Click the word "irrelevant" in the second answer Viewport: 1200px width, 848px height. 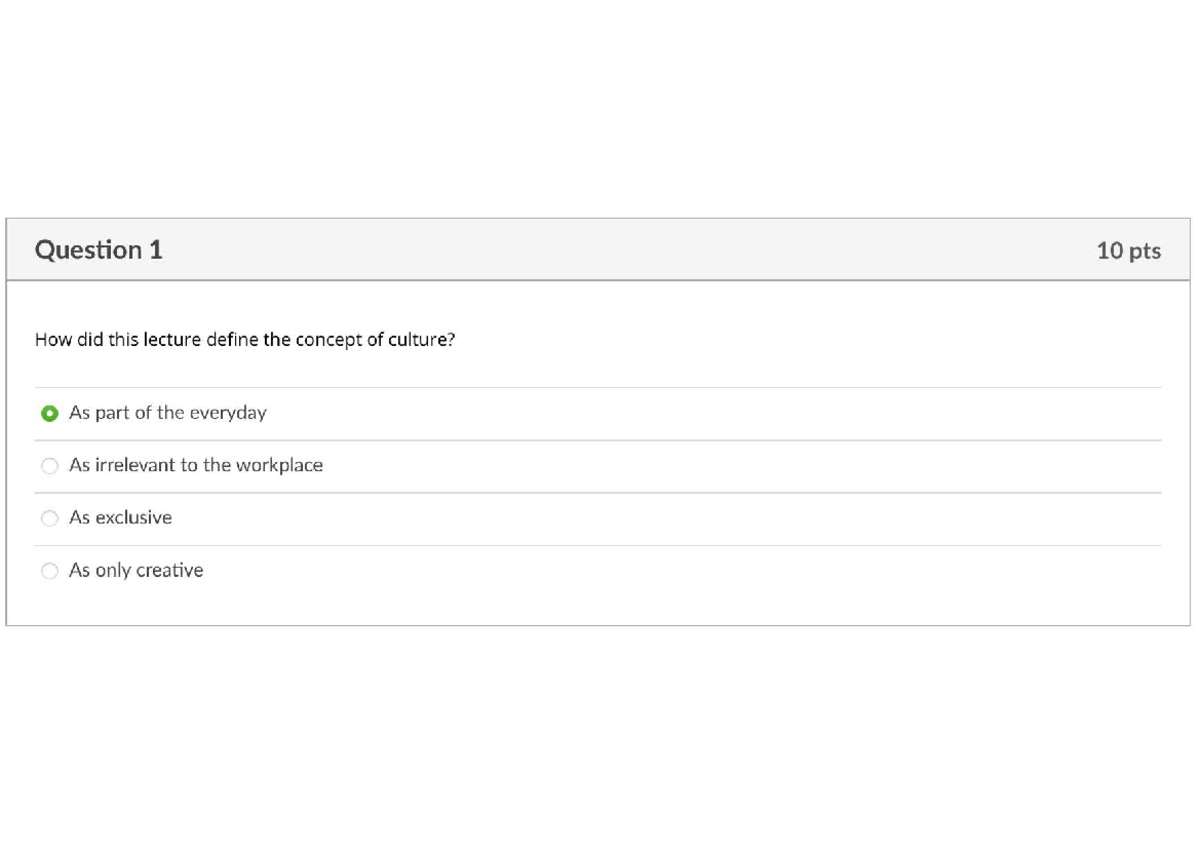pyautogui.click(x=135, y=466)
